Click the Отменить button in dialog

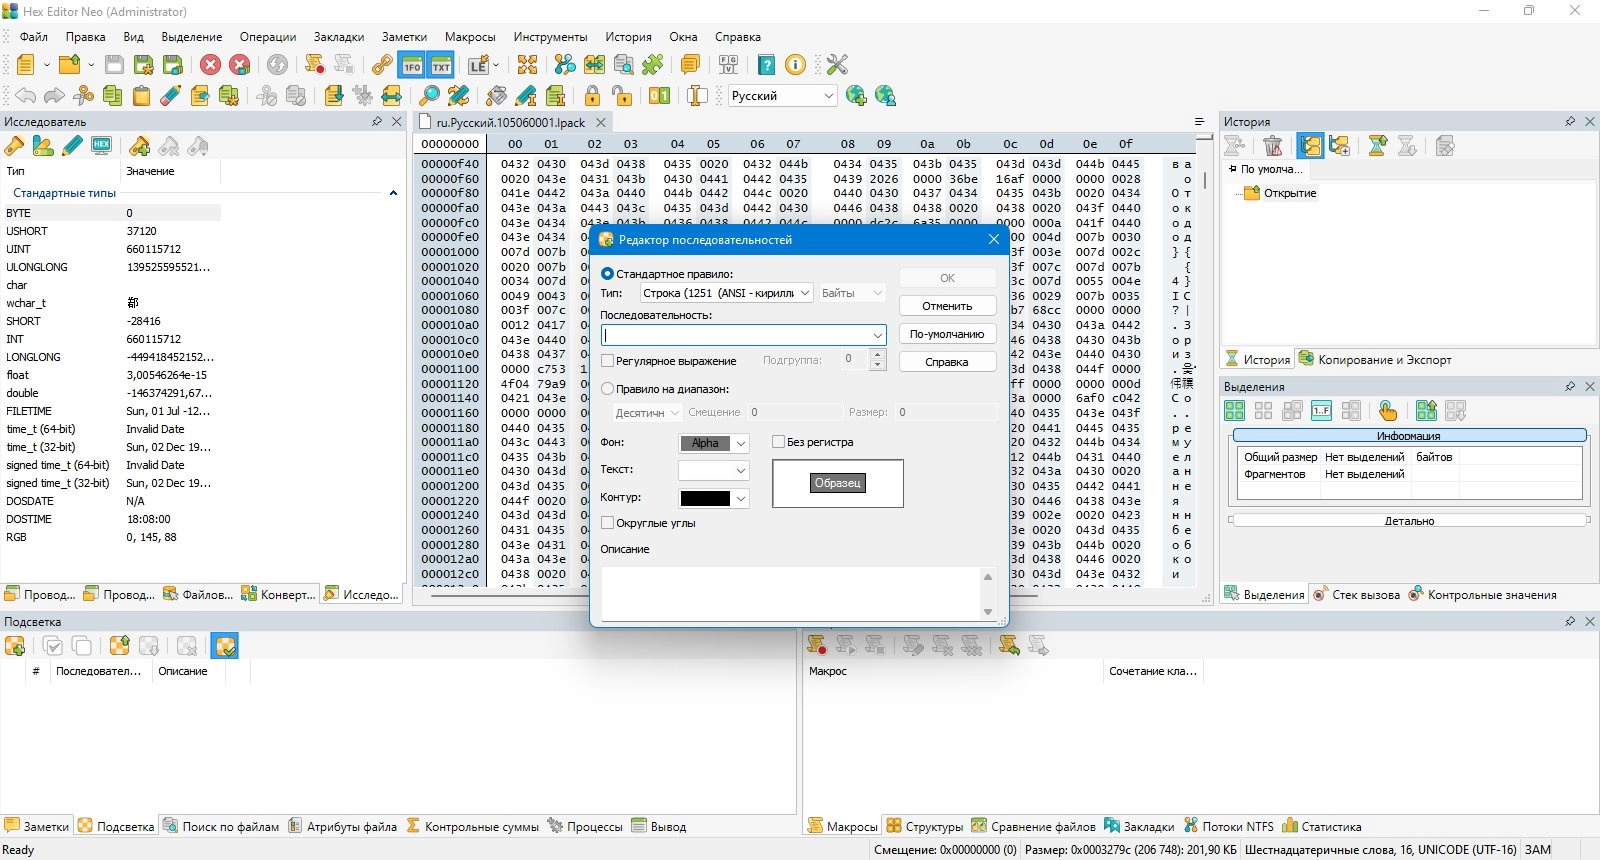coord(947,306)
